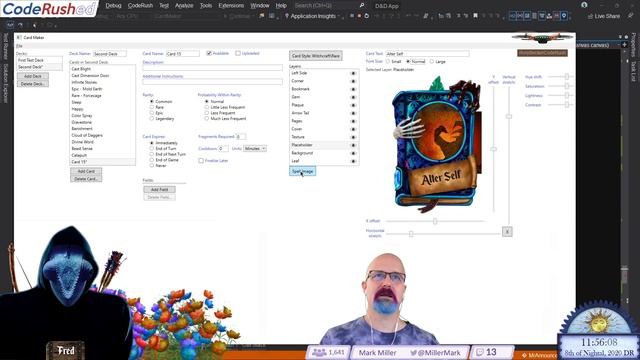The image size is (640, 360).
Task: Click the Add Deck button
Action: tap(33, 76)
